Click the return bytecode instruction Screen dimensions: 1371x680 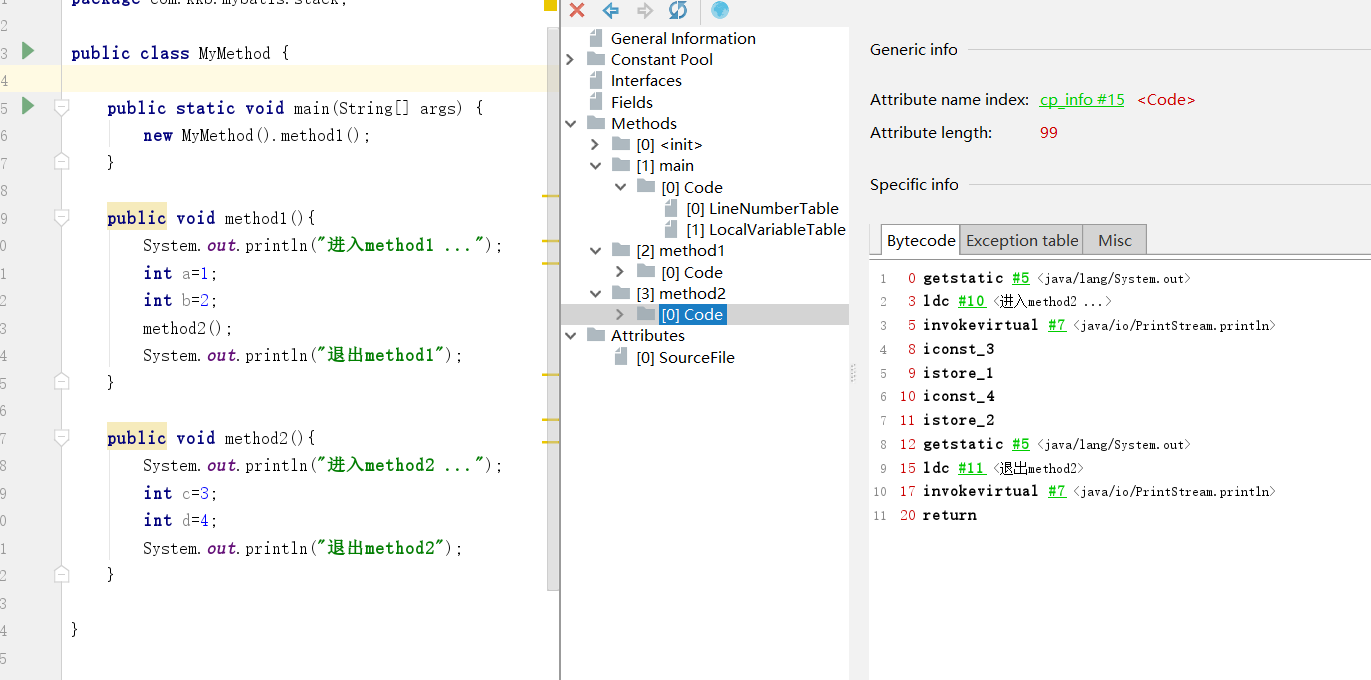950,515
